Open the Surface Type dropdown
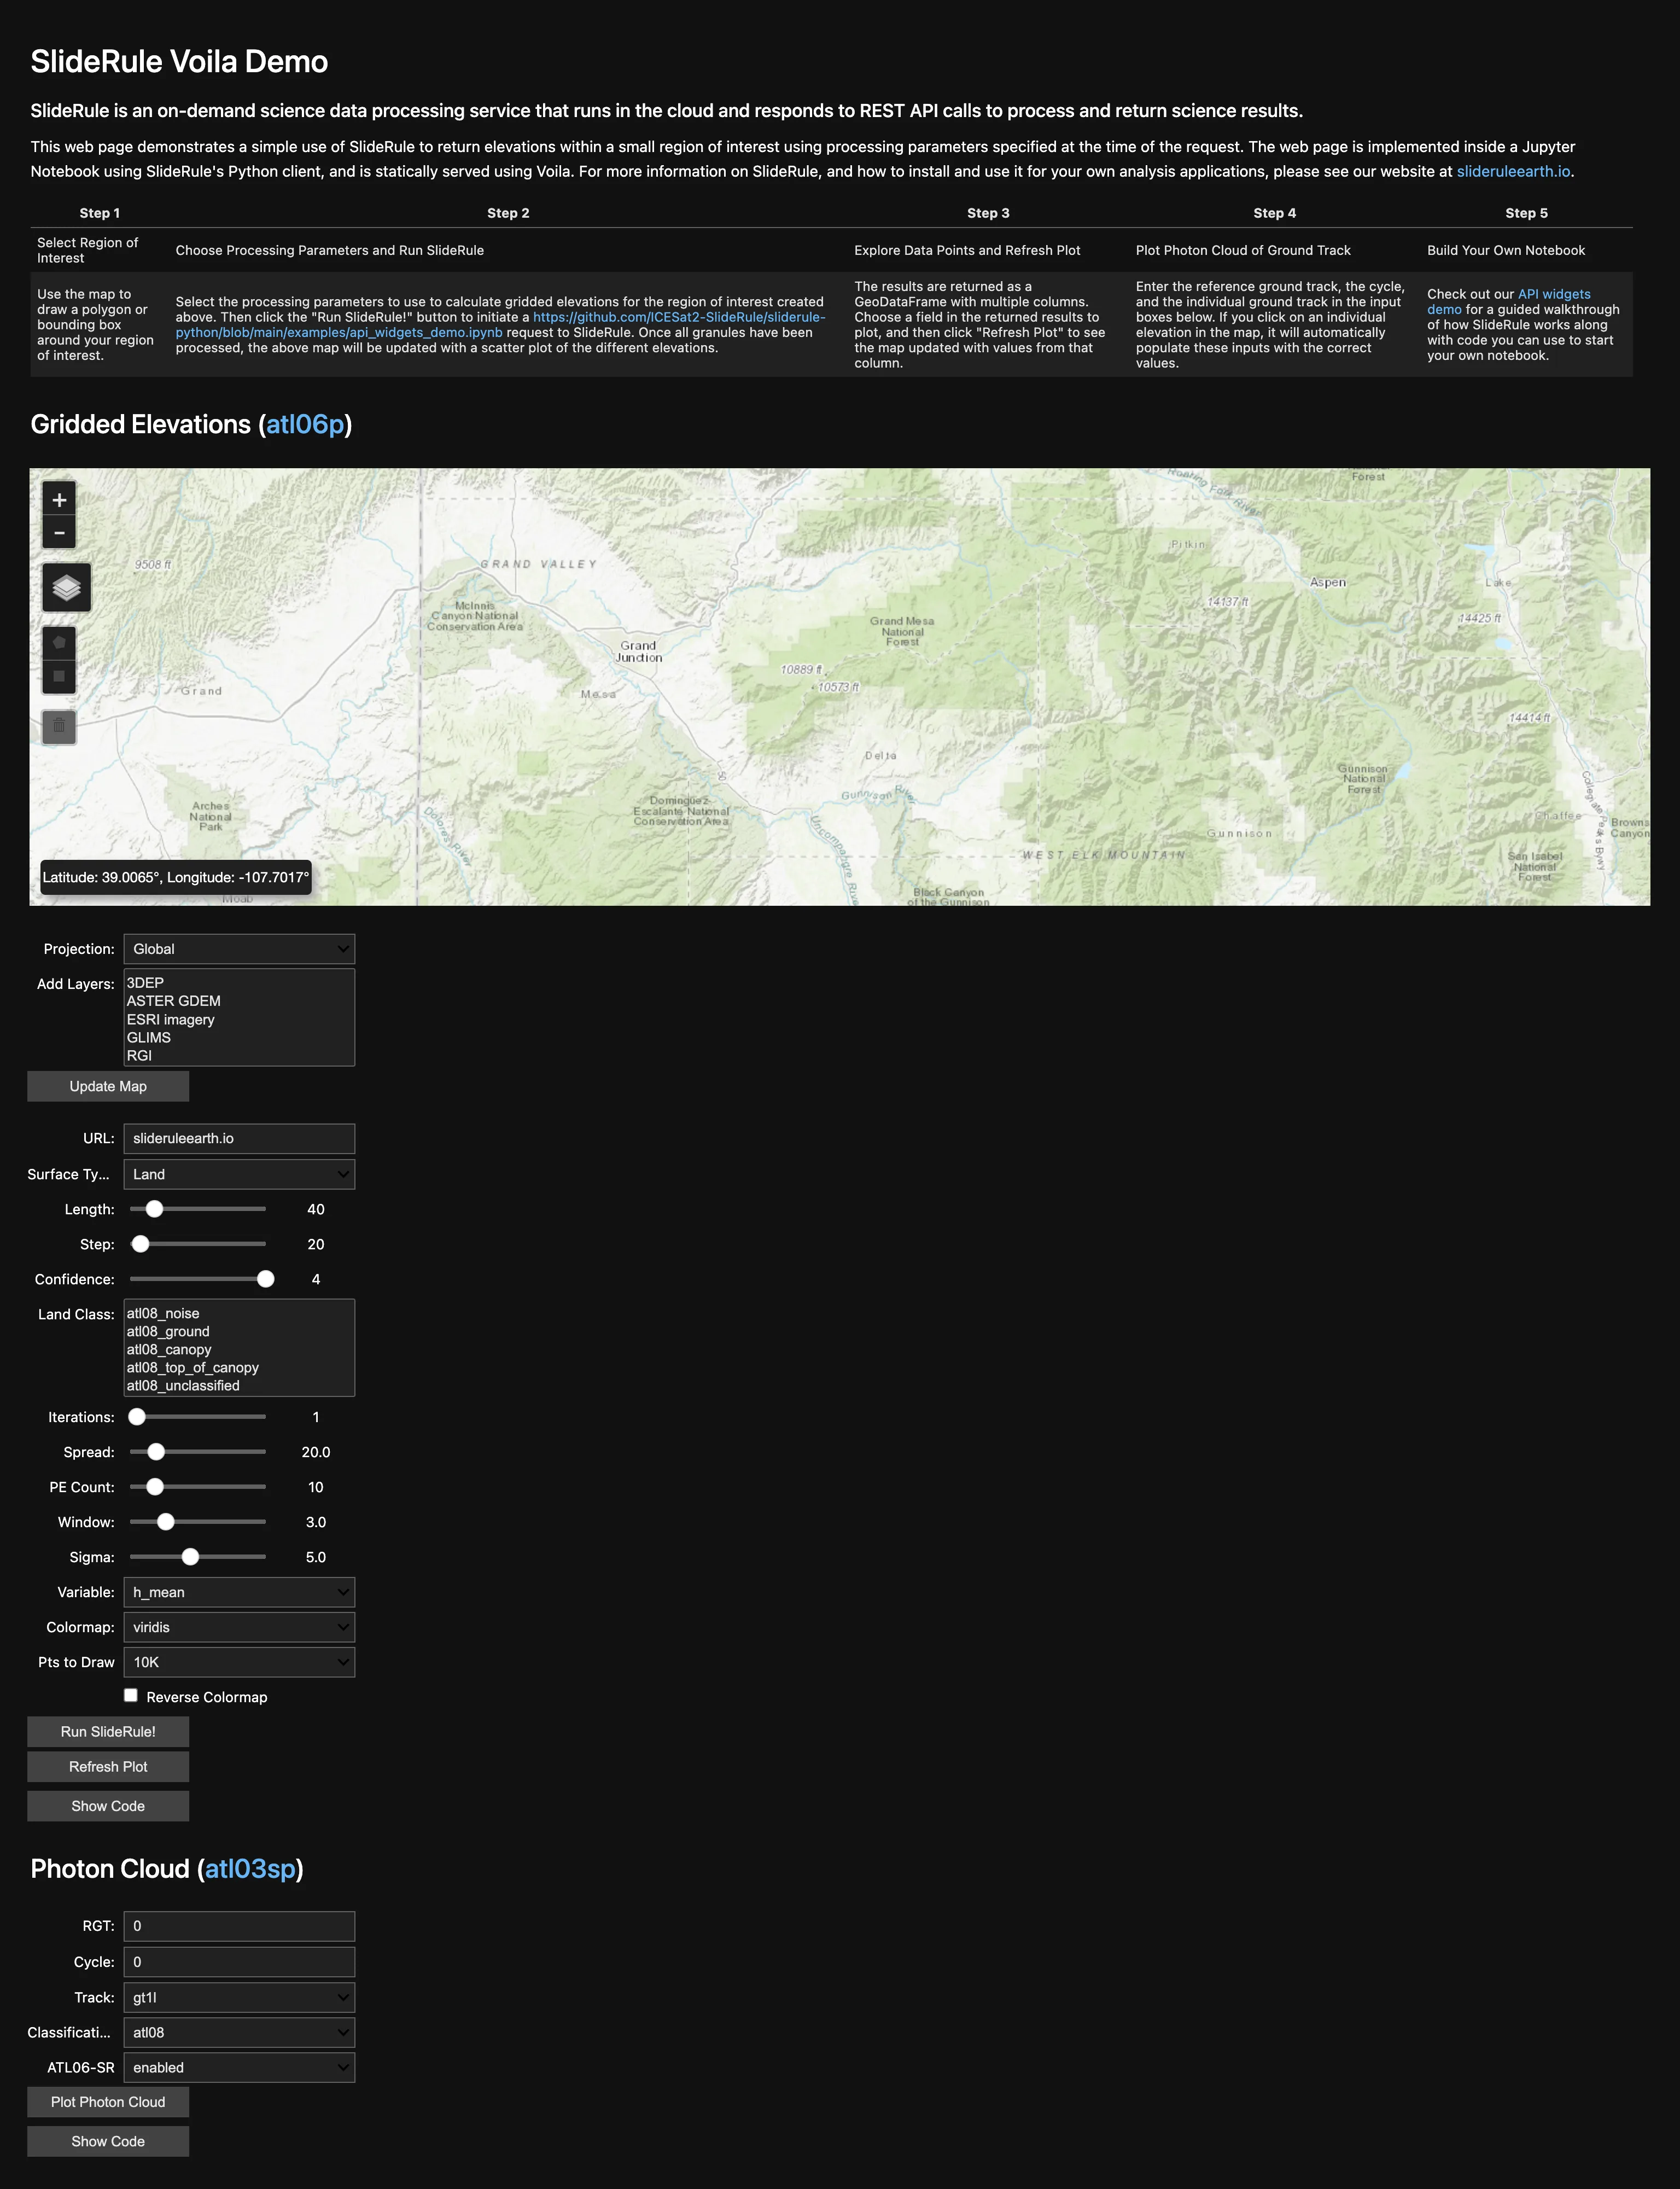This screenshot has height=2189, width=1680. tap(239, 1174)
